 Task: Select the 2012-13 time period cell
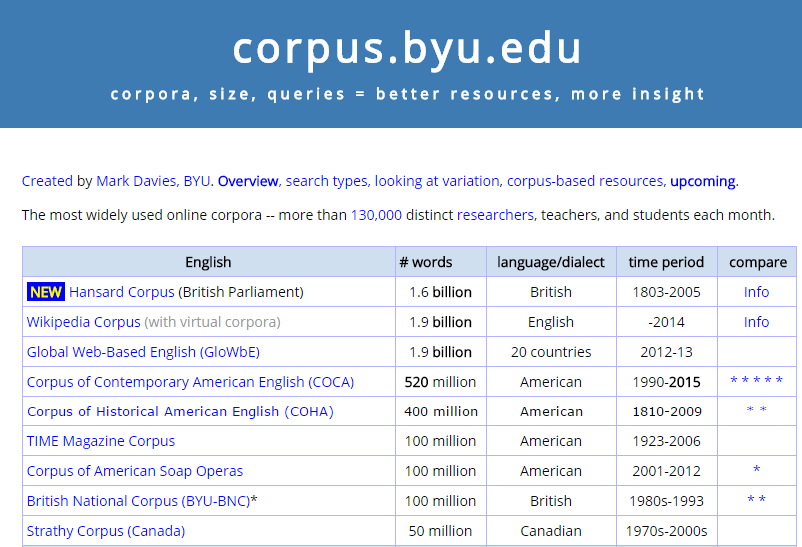pyautogui.click(x=666, y=352)
